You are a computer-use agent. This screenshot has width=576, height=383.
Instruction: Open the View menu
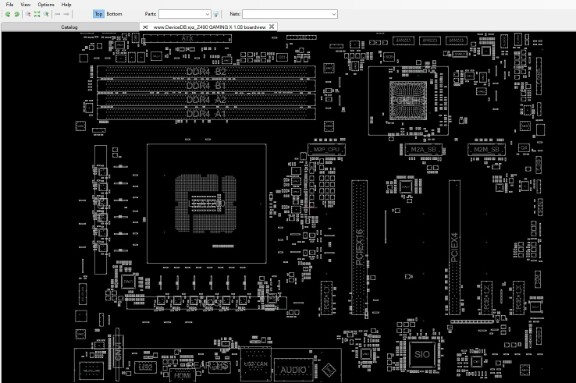pyautogui.click(x=25, y=4)
